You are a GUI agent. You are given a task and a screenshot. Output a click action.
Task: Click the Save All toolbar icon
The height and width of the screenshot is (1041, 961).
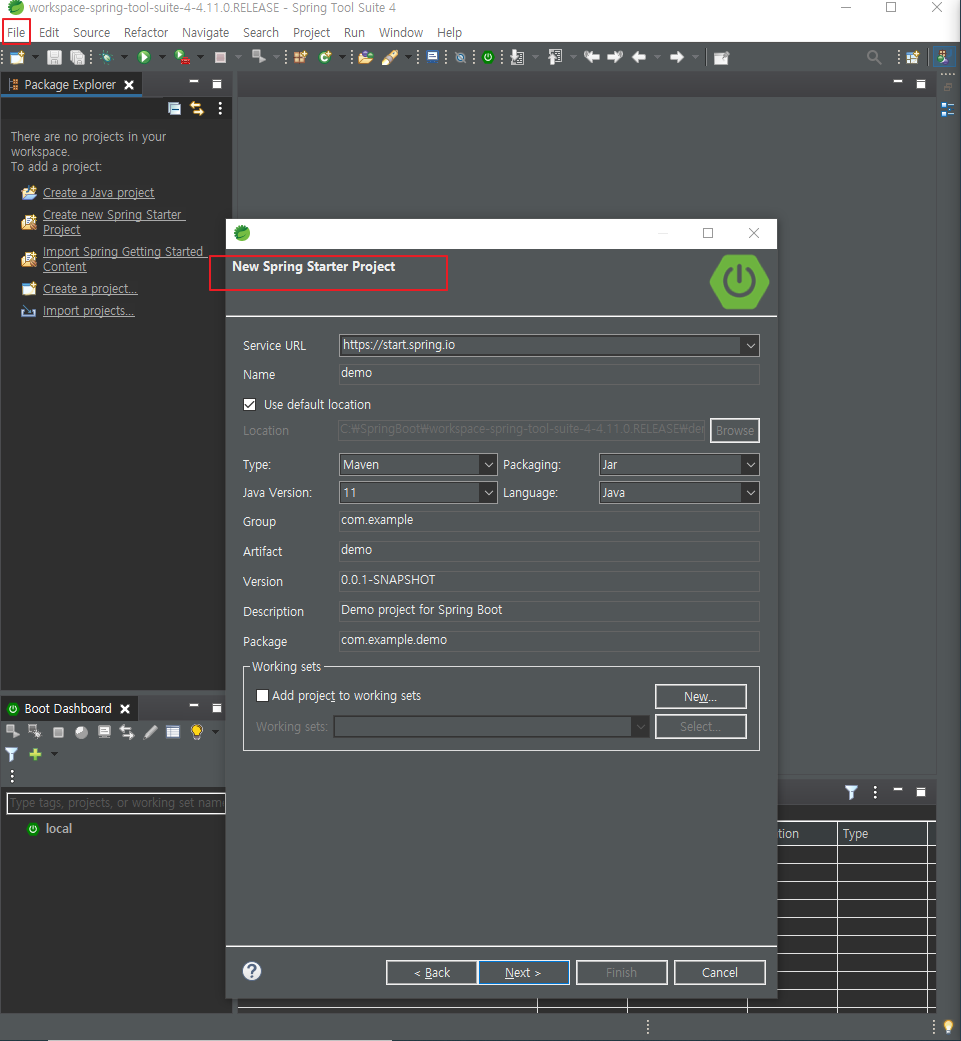pos(77,58)
